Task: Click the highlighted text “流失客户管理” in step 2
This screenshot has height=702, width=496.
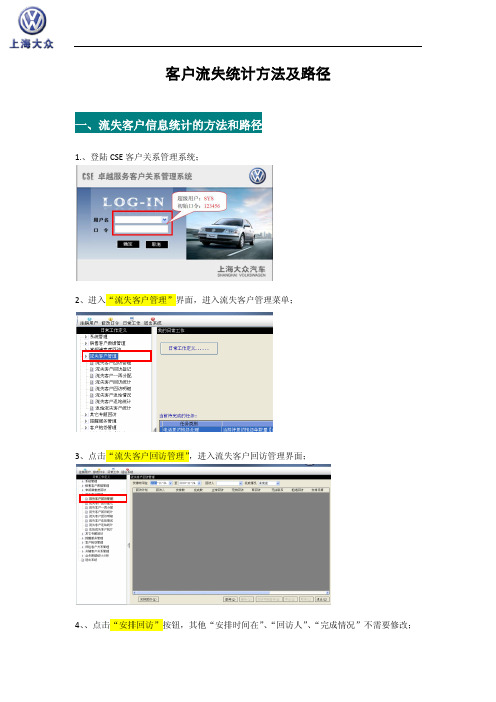Action: click(x=141, y=300)
